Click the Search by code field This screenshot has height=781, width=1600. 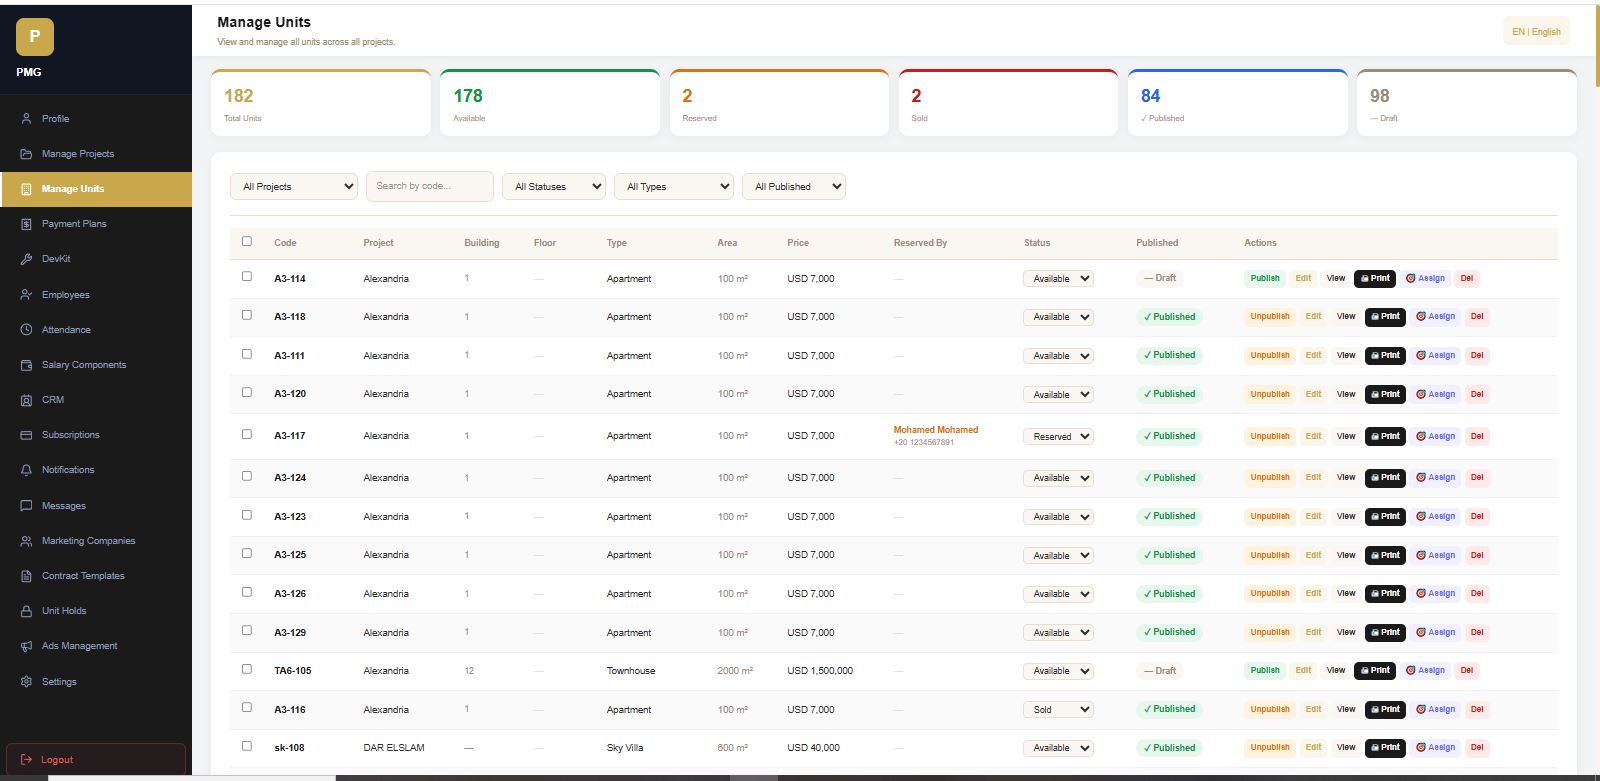pos(430,186)
